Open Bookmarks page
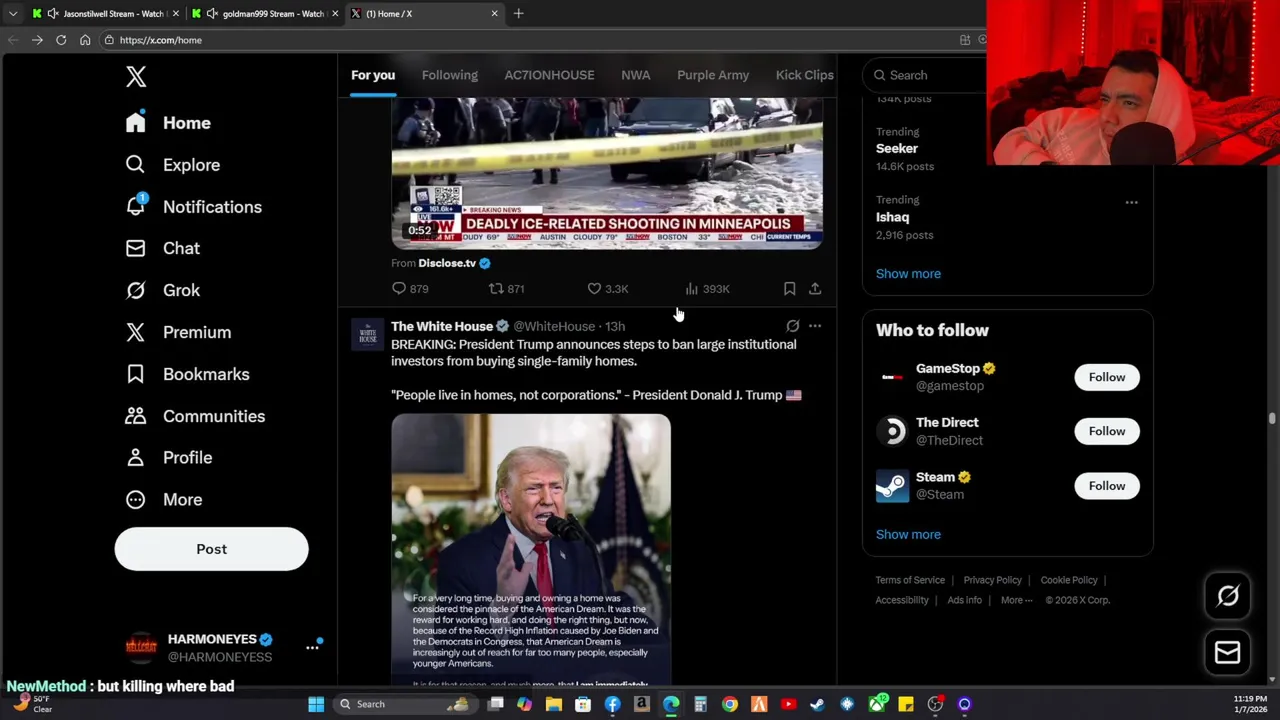The width and height of the screenshot is (1280, 720). tap(187, 374)
